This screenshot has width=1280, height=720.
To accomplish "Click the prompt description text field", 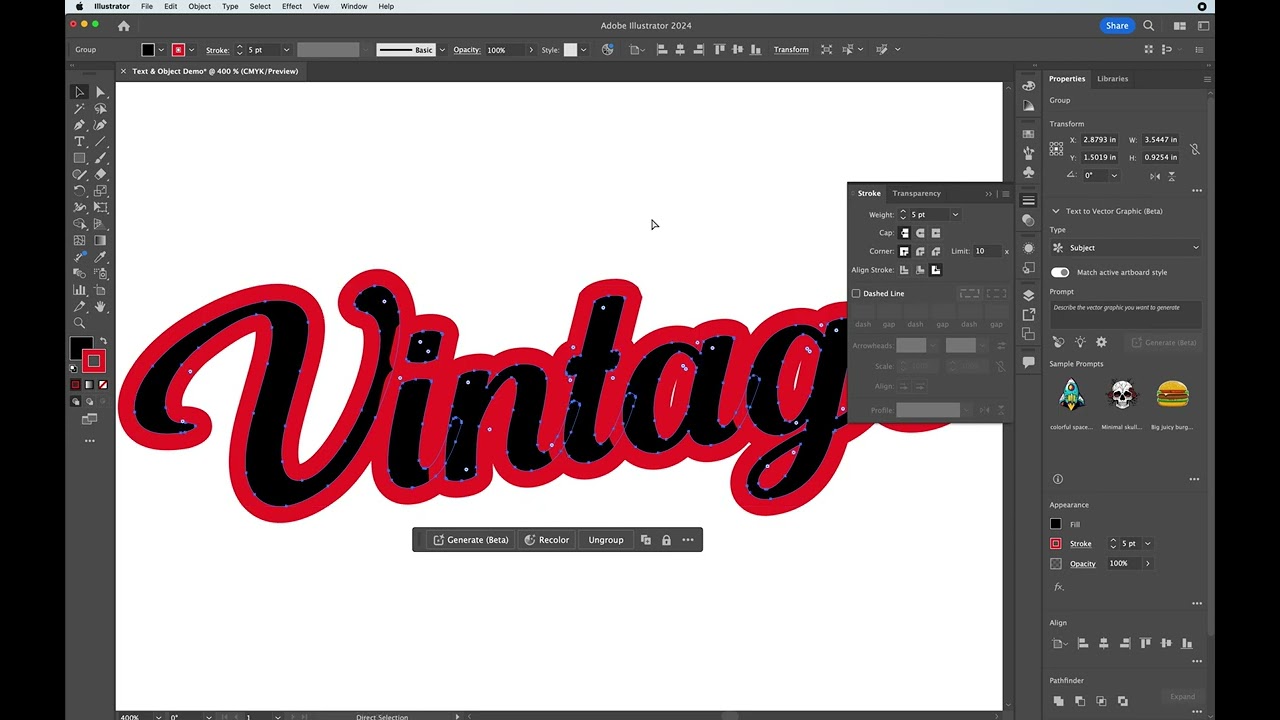I will tap(1126, 314).
